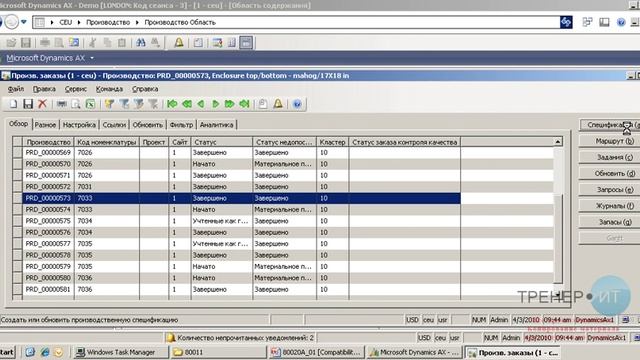Open navigation history dropdown beside back button
Image resolution: width=640 pixels, height=360 pixels.
(x=24, y=22)
